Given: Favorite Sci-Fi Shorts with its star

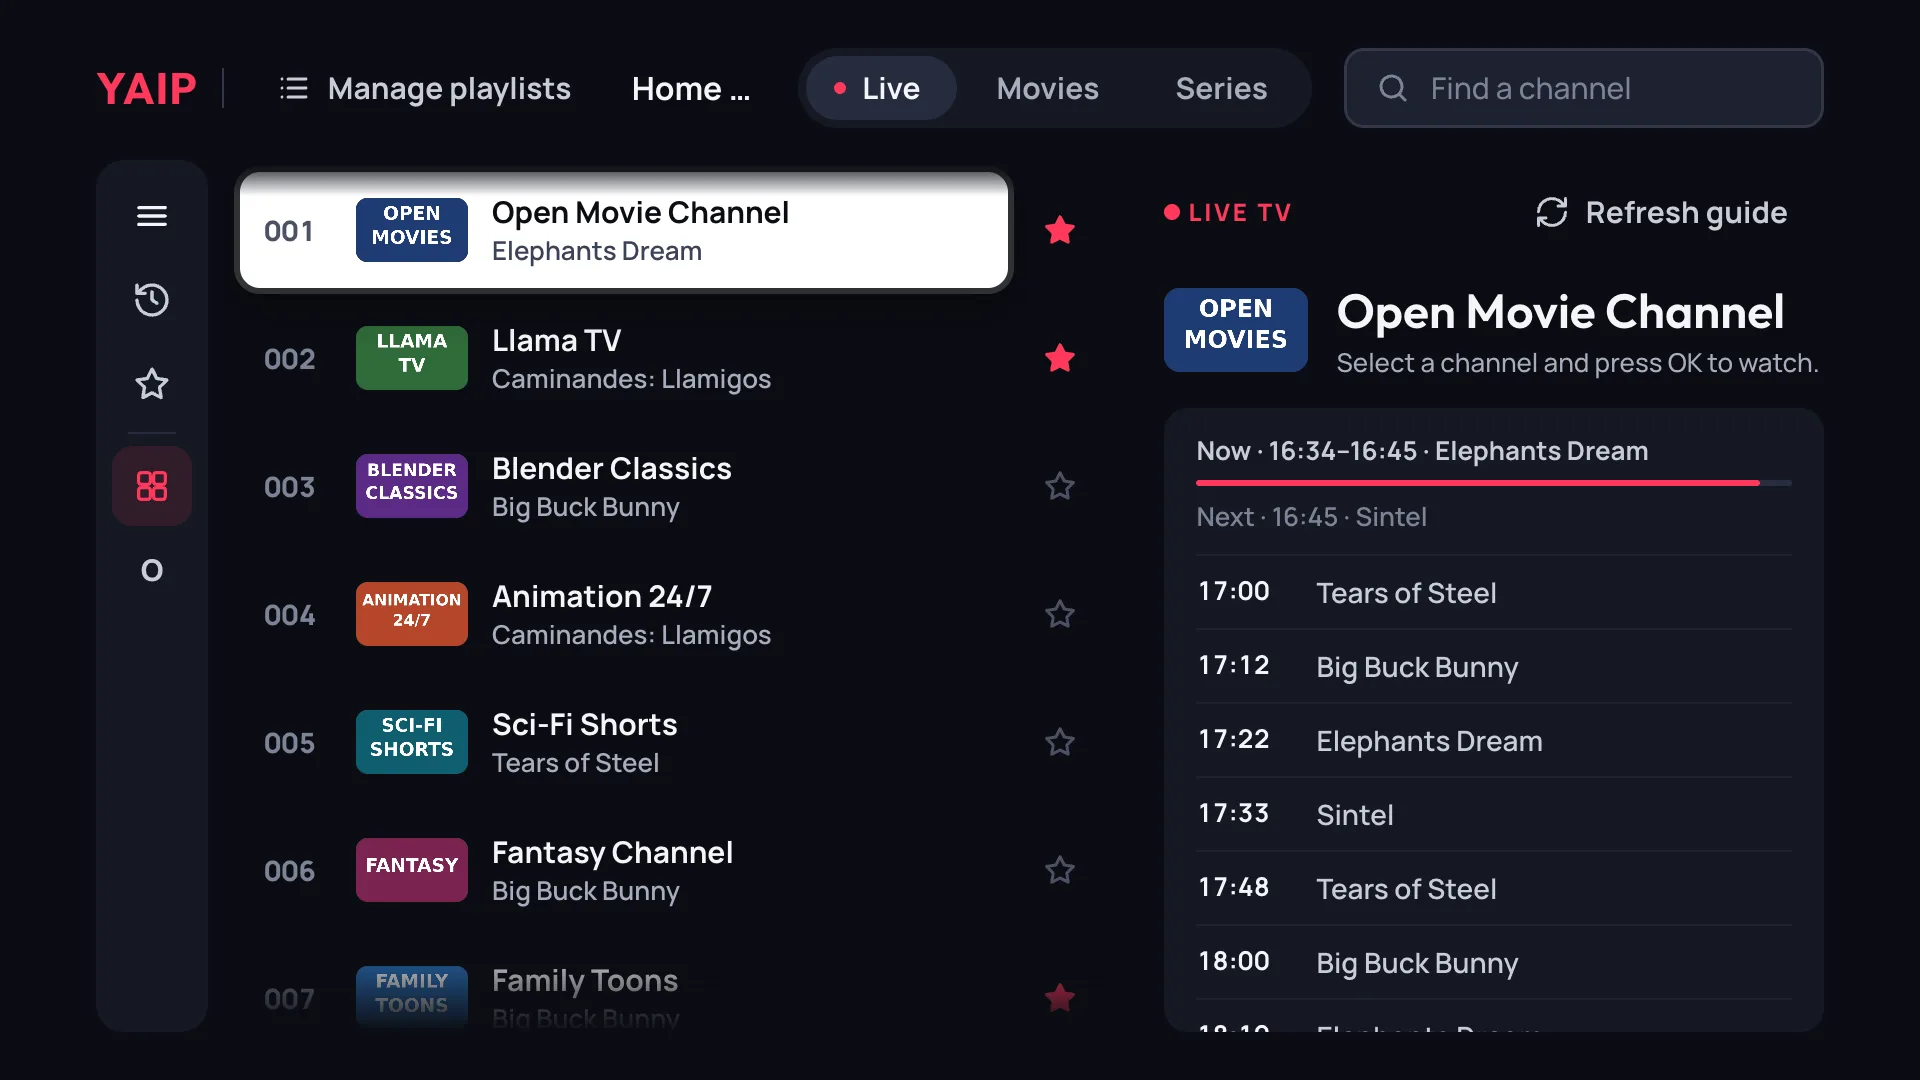Looking at the screenshot, I should click(1060, 742).
